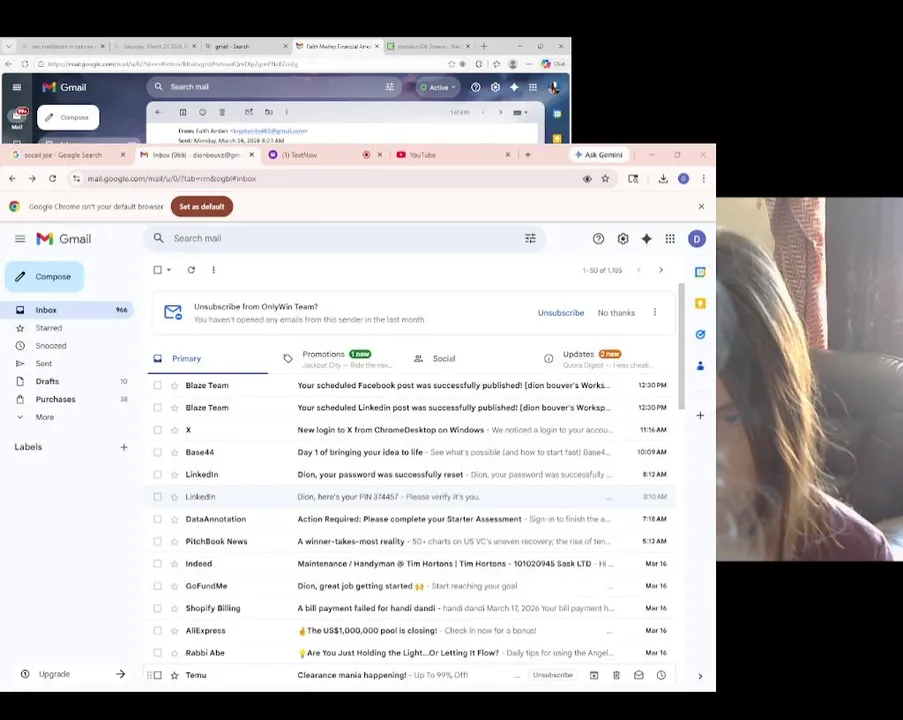903x720 pixels.
Task: Show search options filter icon
Action: click(x=530, y=238)
